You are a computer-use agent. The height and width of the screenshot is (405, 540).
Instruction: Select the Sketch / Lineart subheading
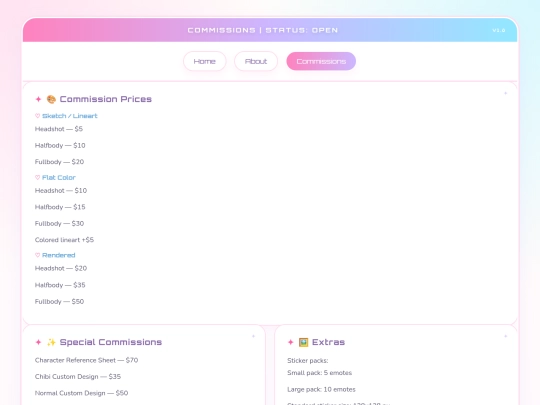coord(70,116)
